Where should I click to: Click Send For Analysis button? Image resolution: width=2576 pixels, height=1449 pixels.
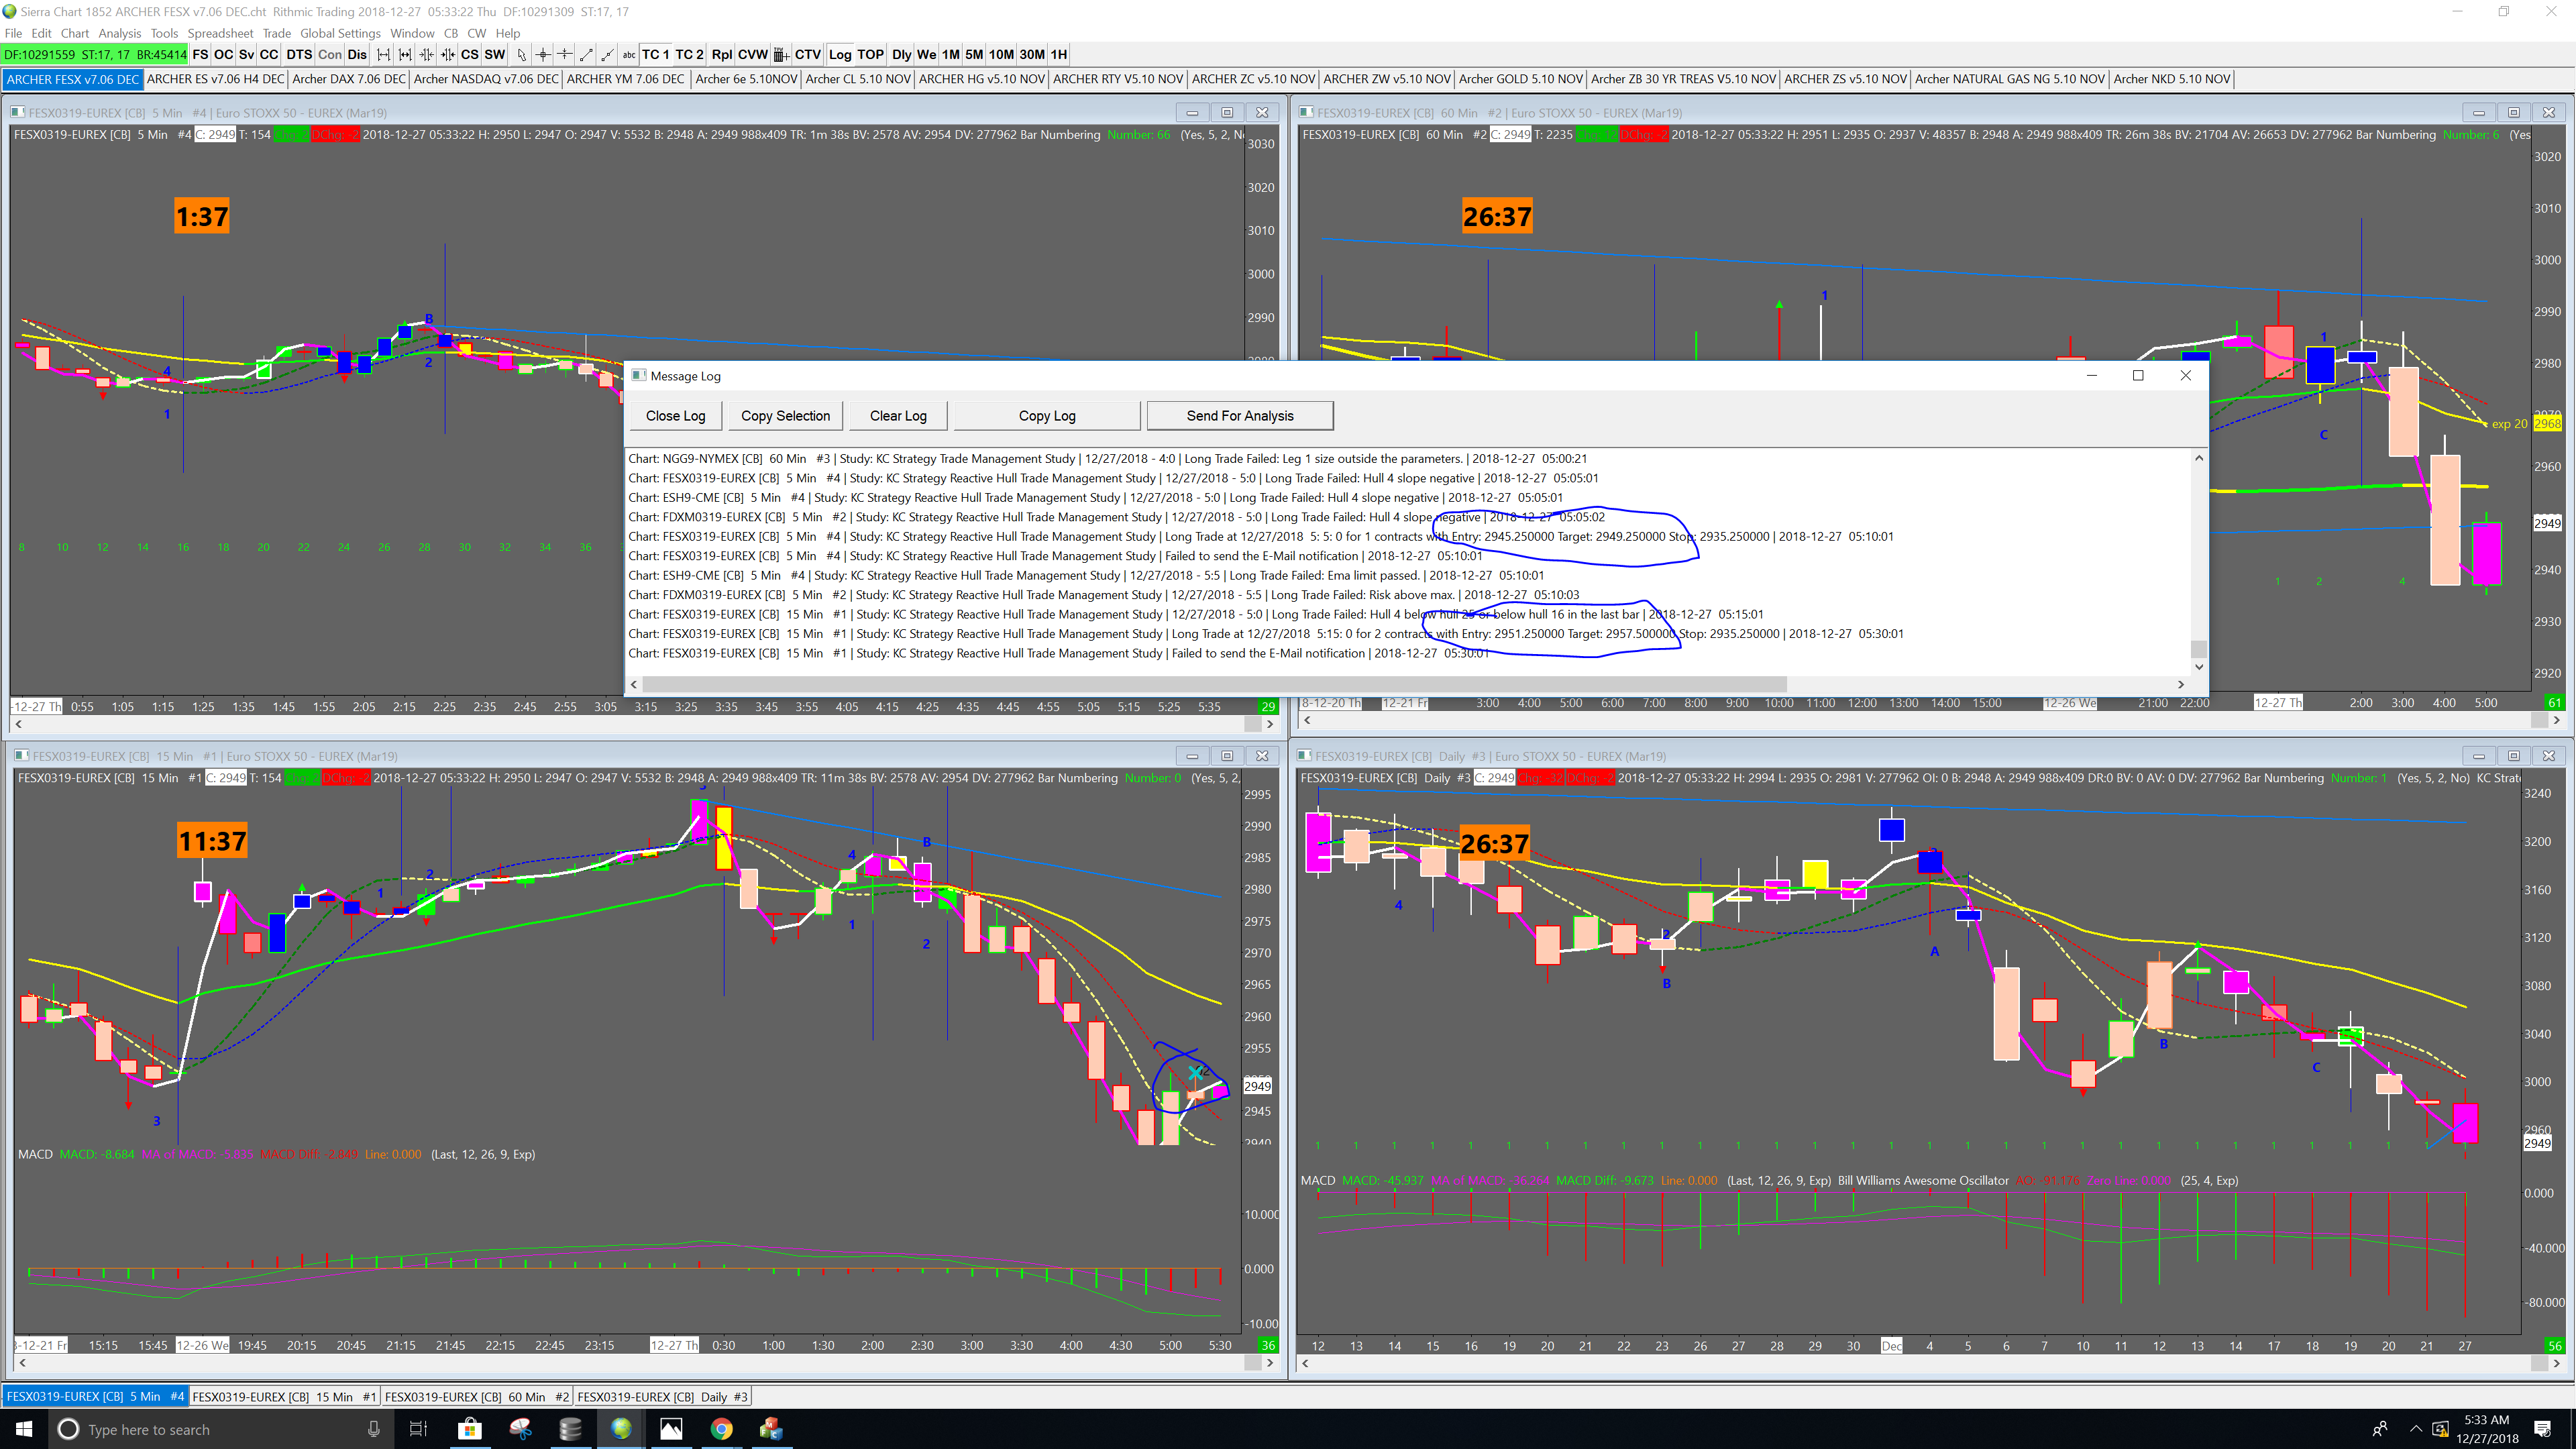(1239, 416)
